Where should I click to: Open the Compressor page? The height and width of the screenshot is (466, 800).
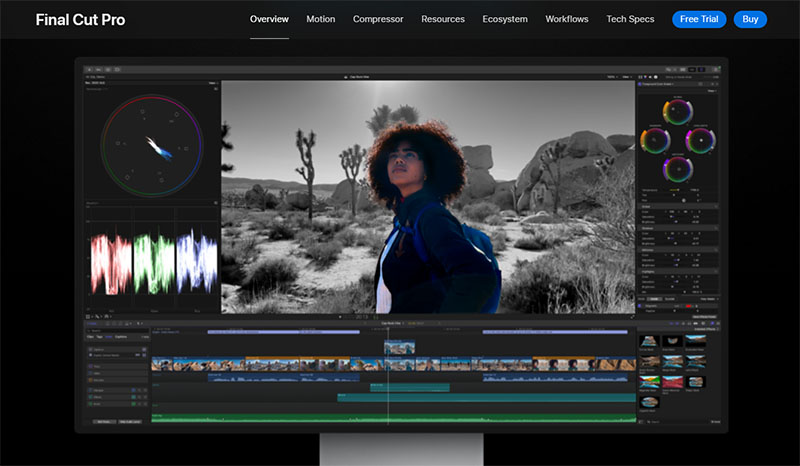[378, 19]
